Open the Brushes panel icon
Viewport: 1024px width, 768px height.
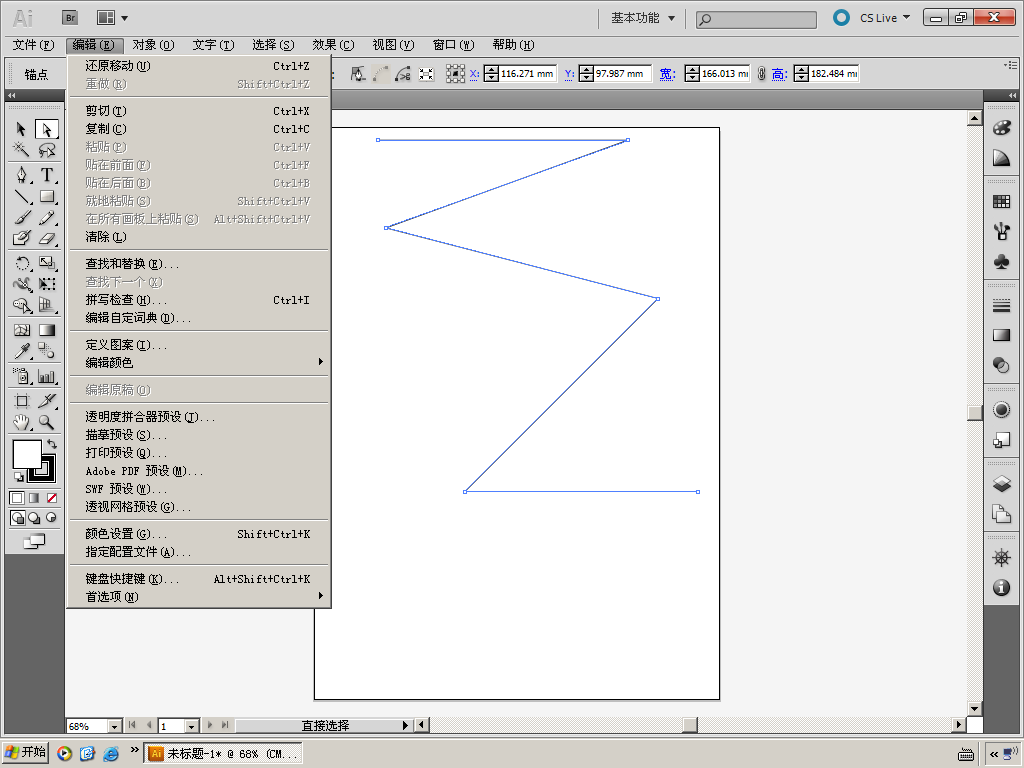click(1001, 232)
